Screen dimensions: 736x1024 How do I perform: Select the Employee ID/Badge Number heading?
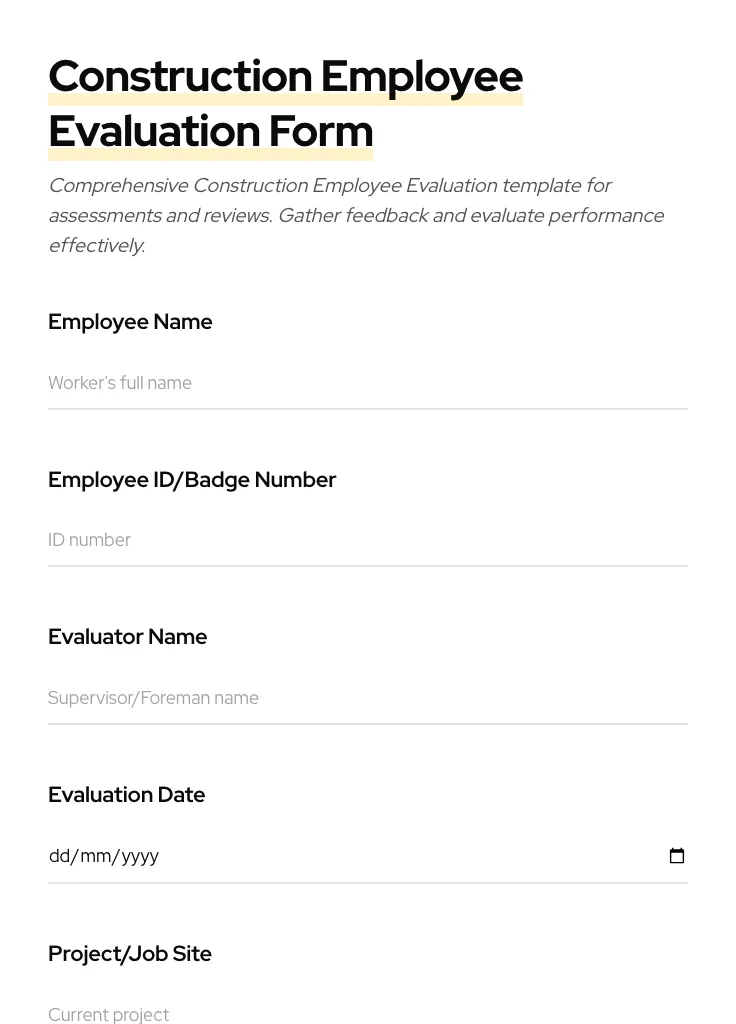coord(192,480)
